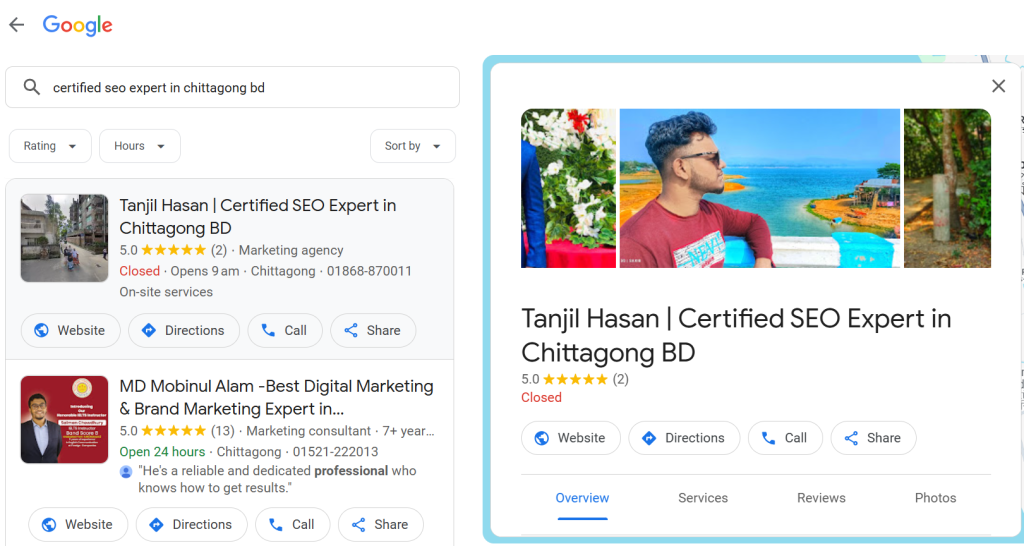Open Tanjil Hasan listing title in results
1024x546 pixels.
(258, 216)
